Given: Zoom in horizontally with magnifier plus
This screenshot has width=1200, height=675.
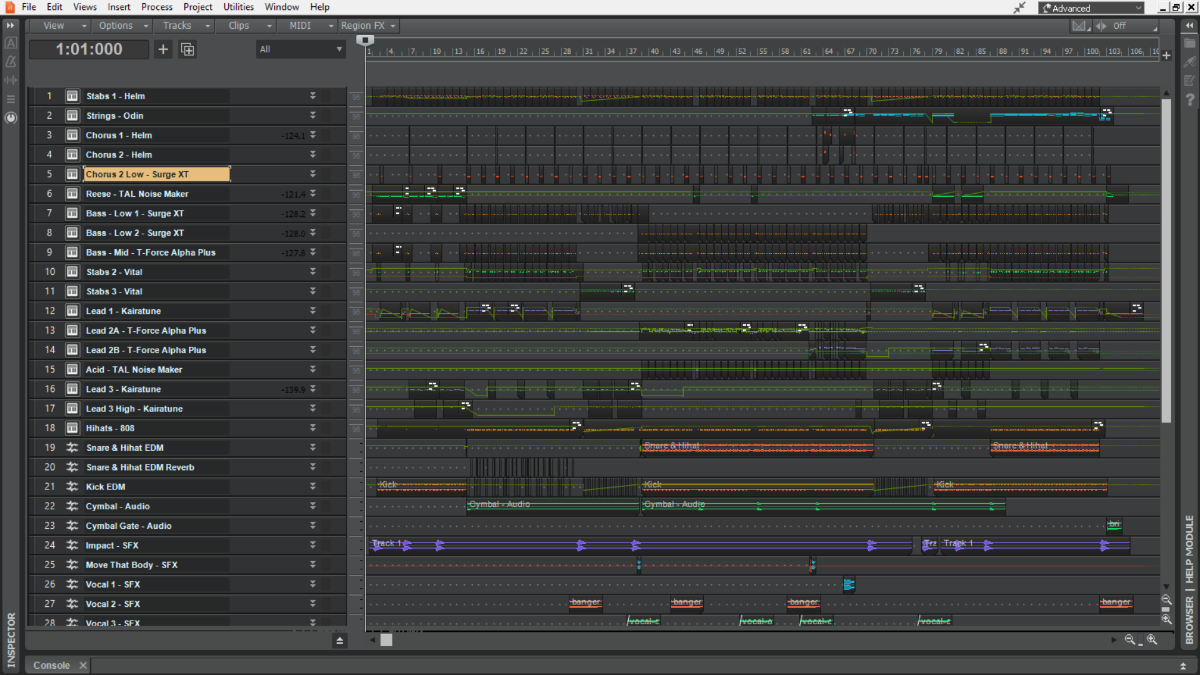Looking at the screenshot, I should click(1152, 640).
